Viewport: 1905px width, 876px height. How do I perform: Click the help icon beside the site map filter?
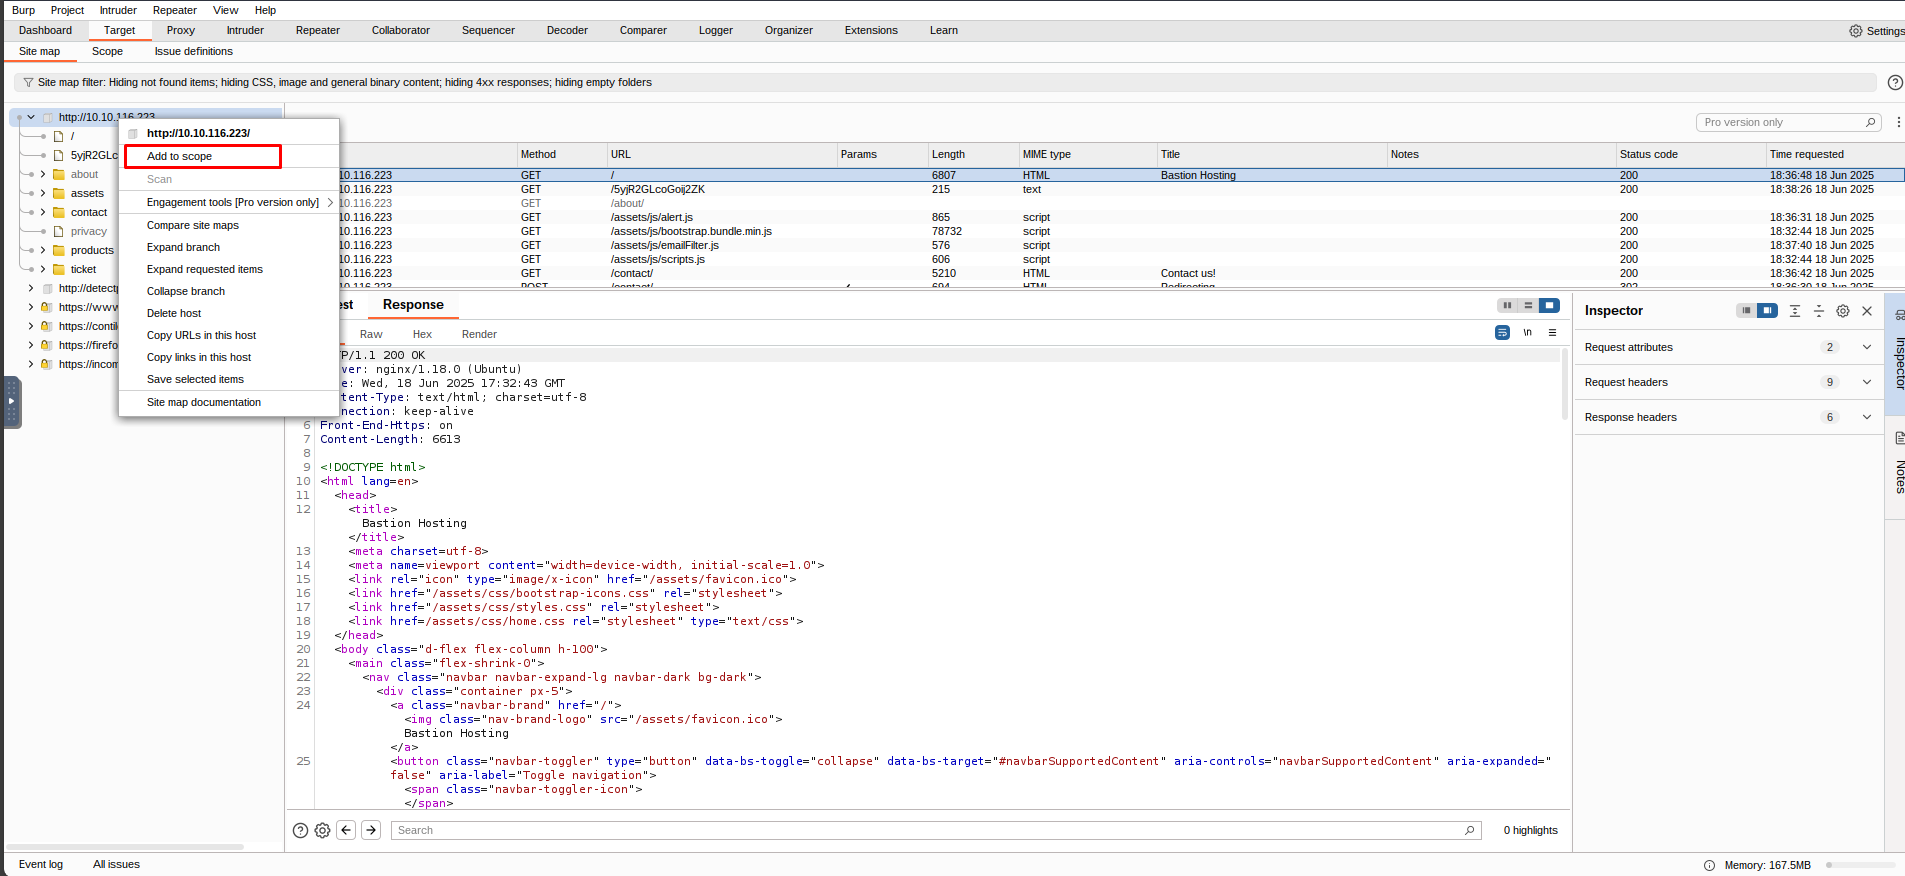1894,83
